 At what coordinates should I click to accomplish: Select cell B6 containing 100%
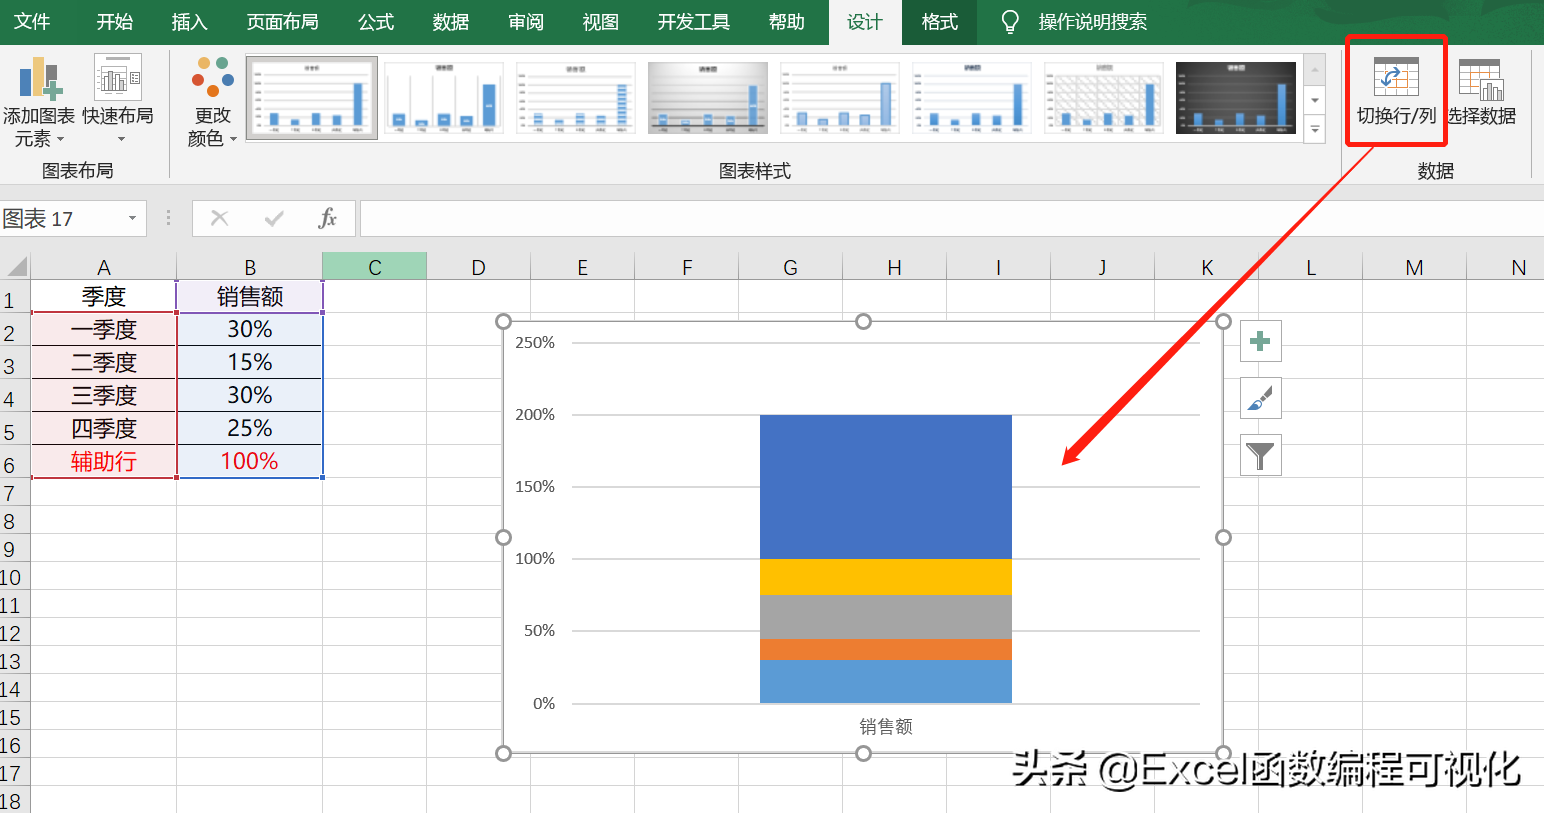click(x=249, y=461)
